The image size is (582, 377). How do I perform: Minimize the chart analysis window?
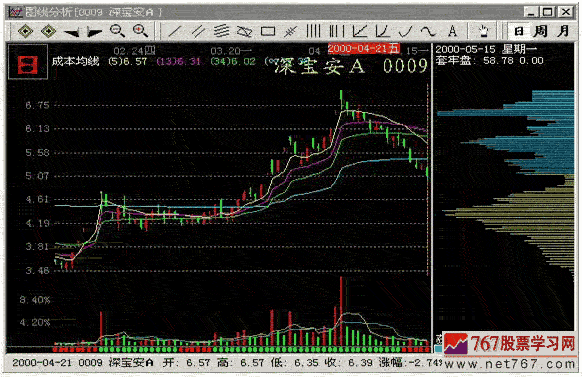pyautogui.click(x=532, y=12)
